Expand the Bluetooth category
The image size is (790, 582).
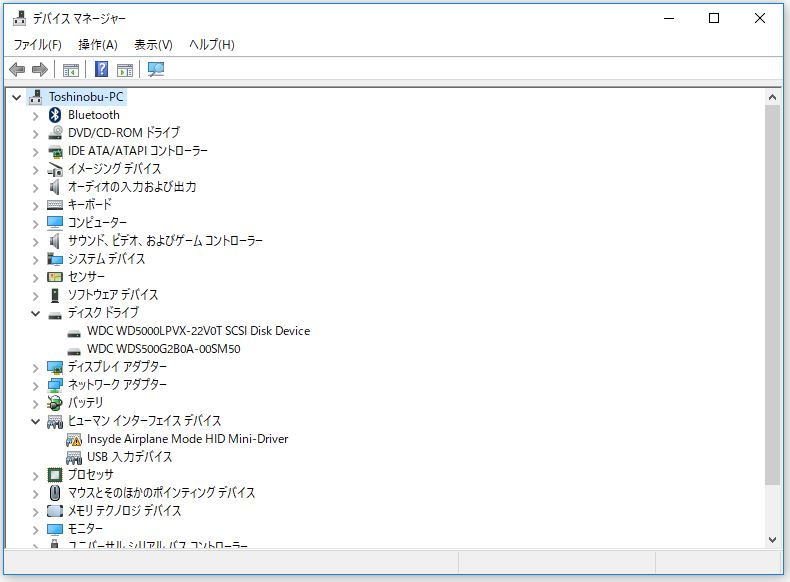35,116
